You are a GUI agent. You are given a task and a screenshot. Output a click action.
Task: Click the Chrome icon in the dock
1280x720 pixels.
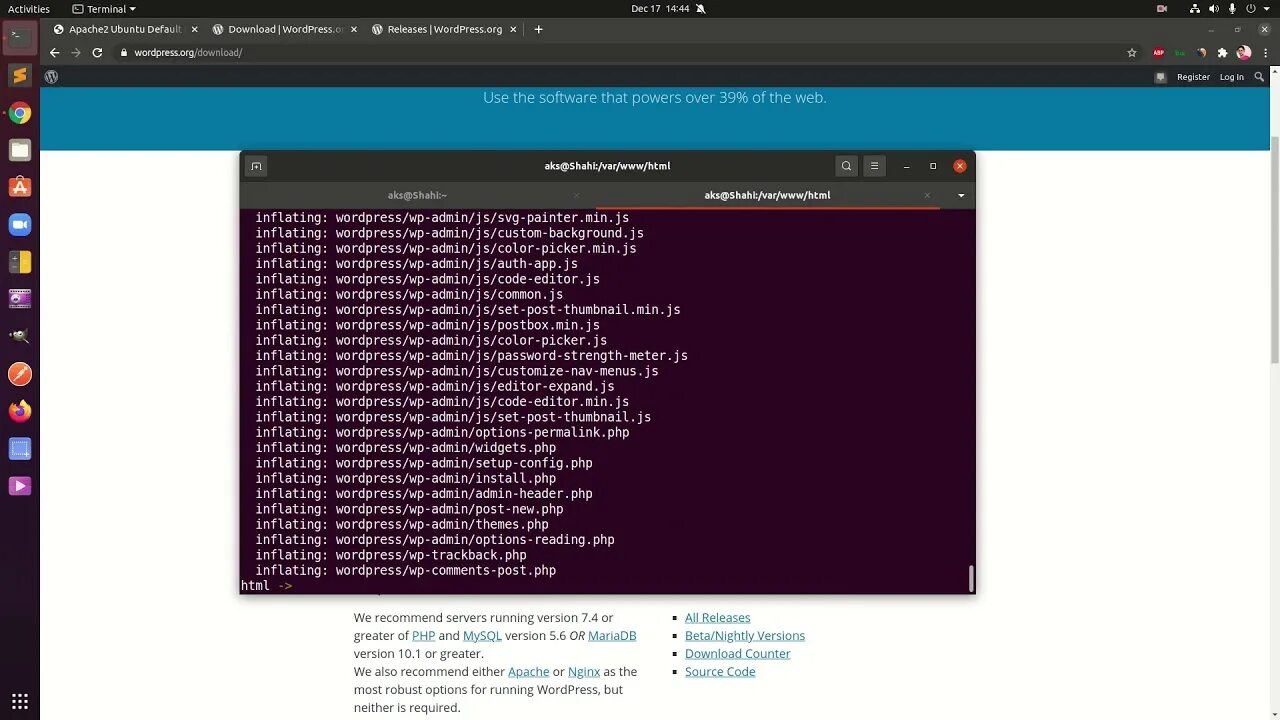(x=20, y=113)
